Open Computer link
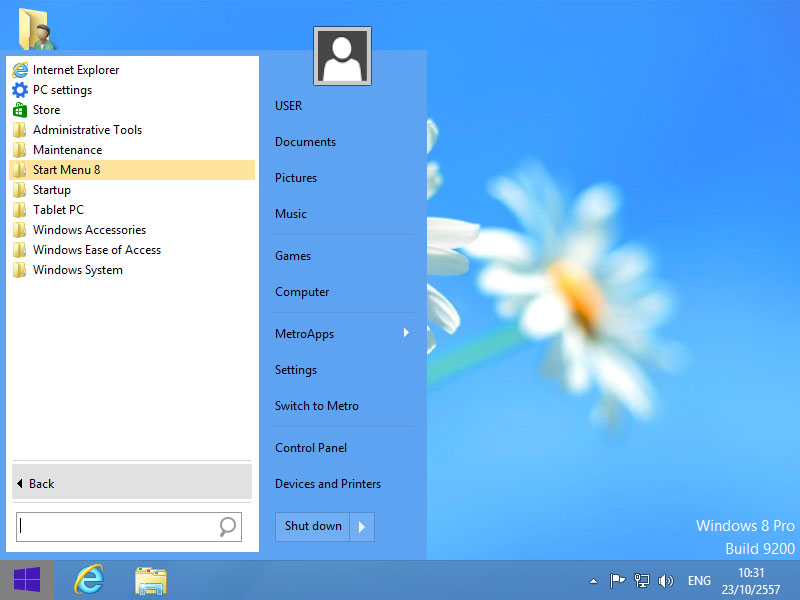Screen dimensions: 800x600 pyautogui.click(x=302, y=292)
